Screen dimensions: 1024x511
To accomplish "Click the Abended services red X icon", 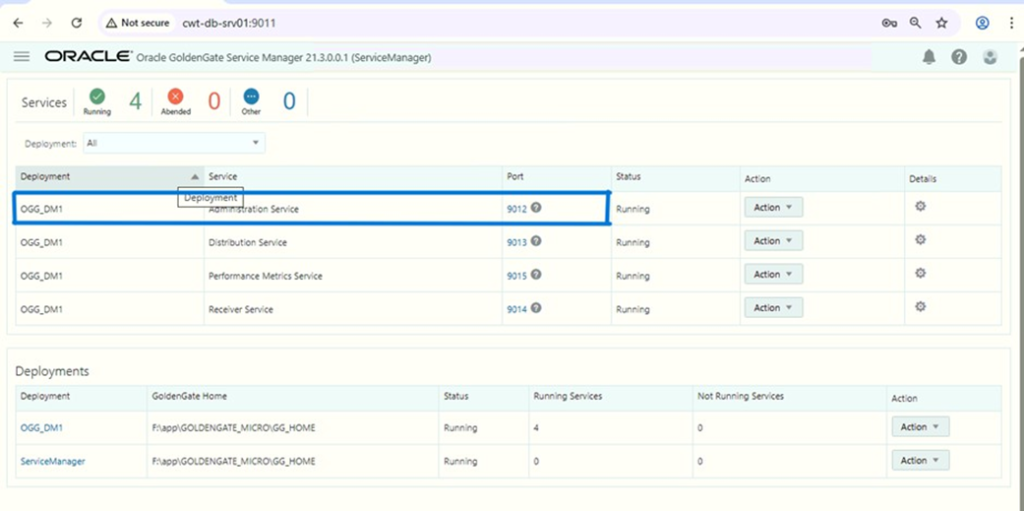I will pos(175,97).
